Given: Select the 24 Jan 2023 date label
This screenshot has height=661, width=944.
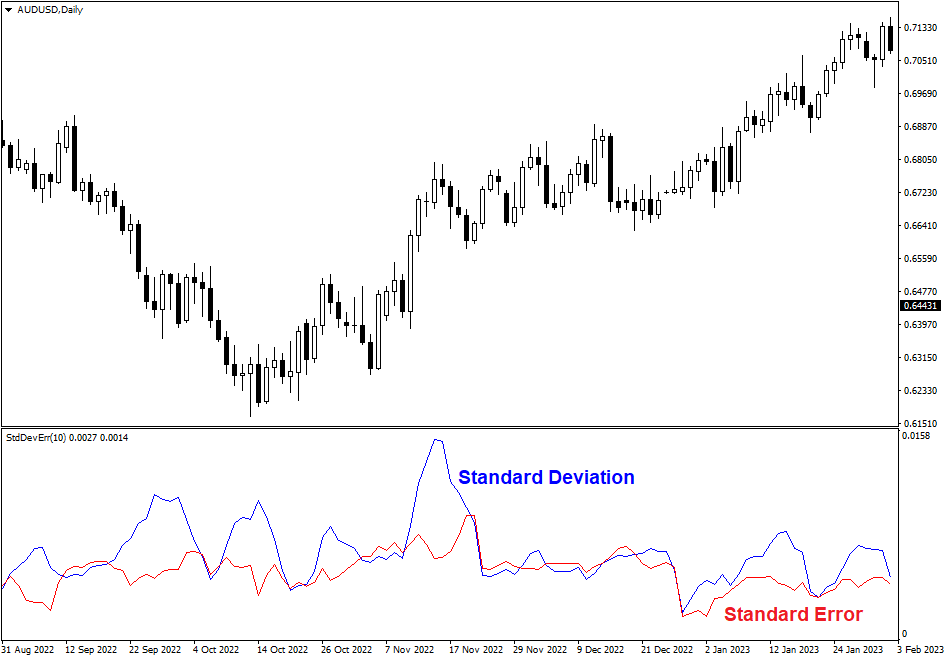Looking at the screenshot, I should 858,650.
